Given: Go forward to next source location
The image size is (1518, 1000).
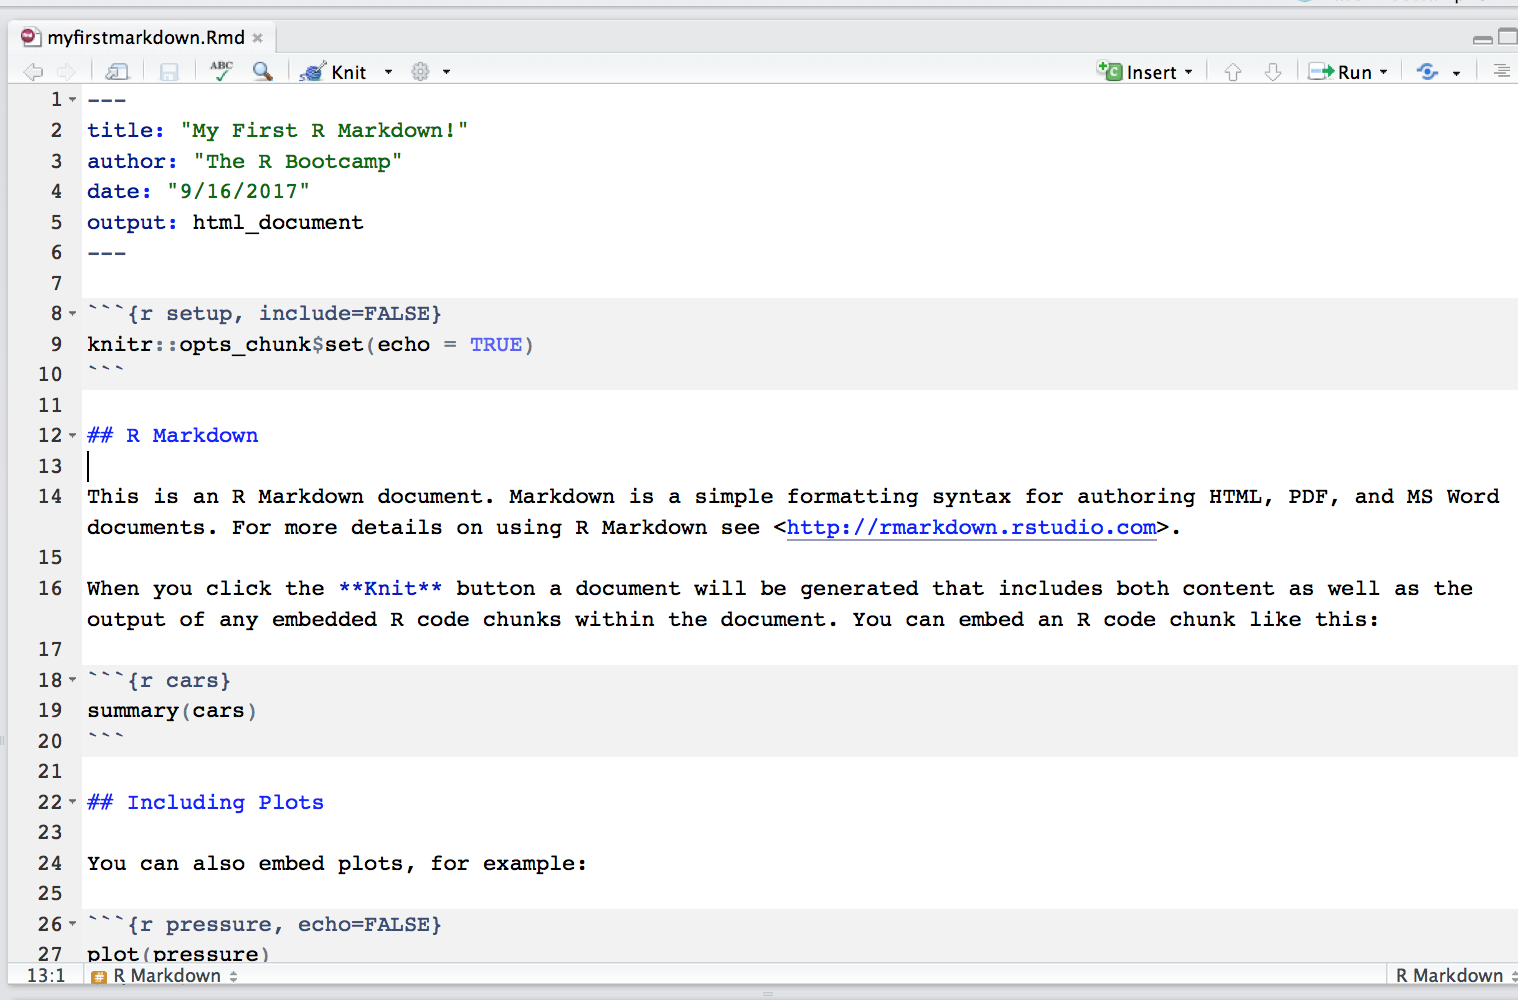Looking at the screenshot, I should tap(66, 72).
